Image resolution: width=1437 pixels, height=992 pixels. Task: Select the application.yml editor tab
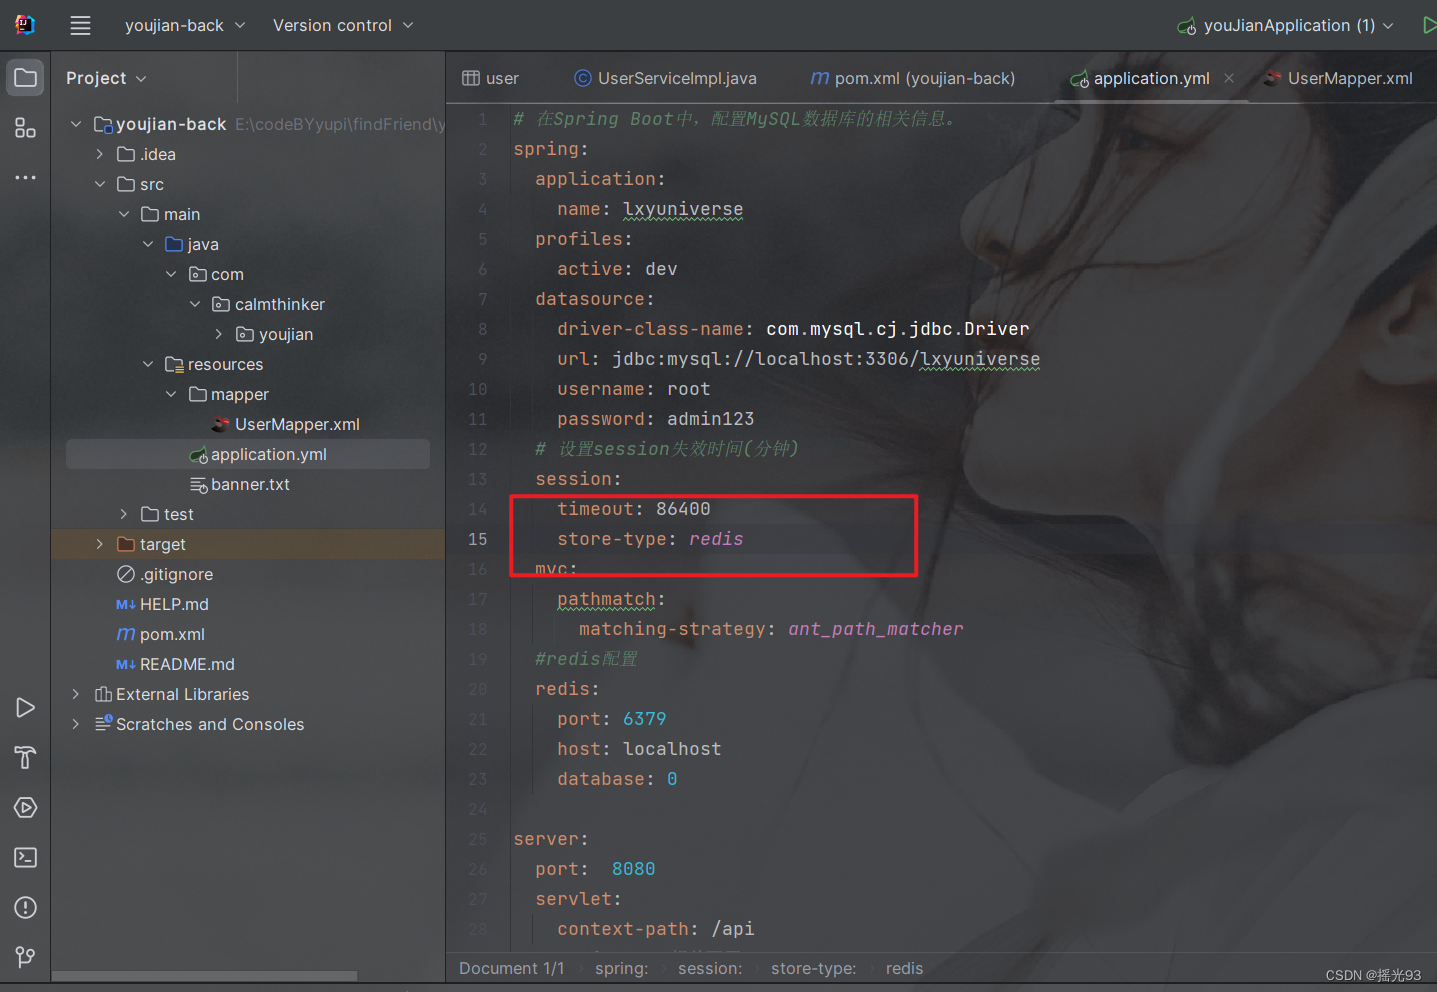tap(1151, 78)
